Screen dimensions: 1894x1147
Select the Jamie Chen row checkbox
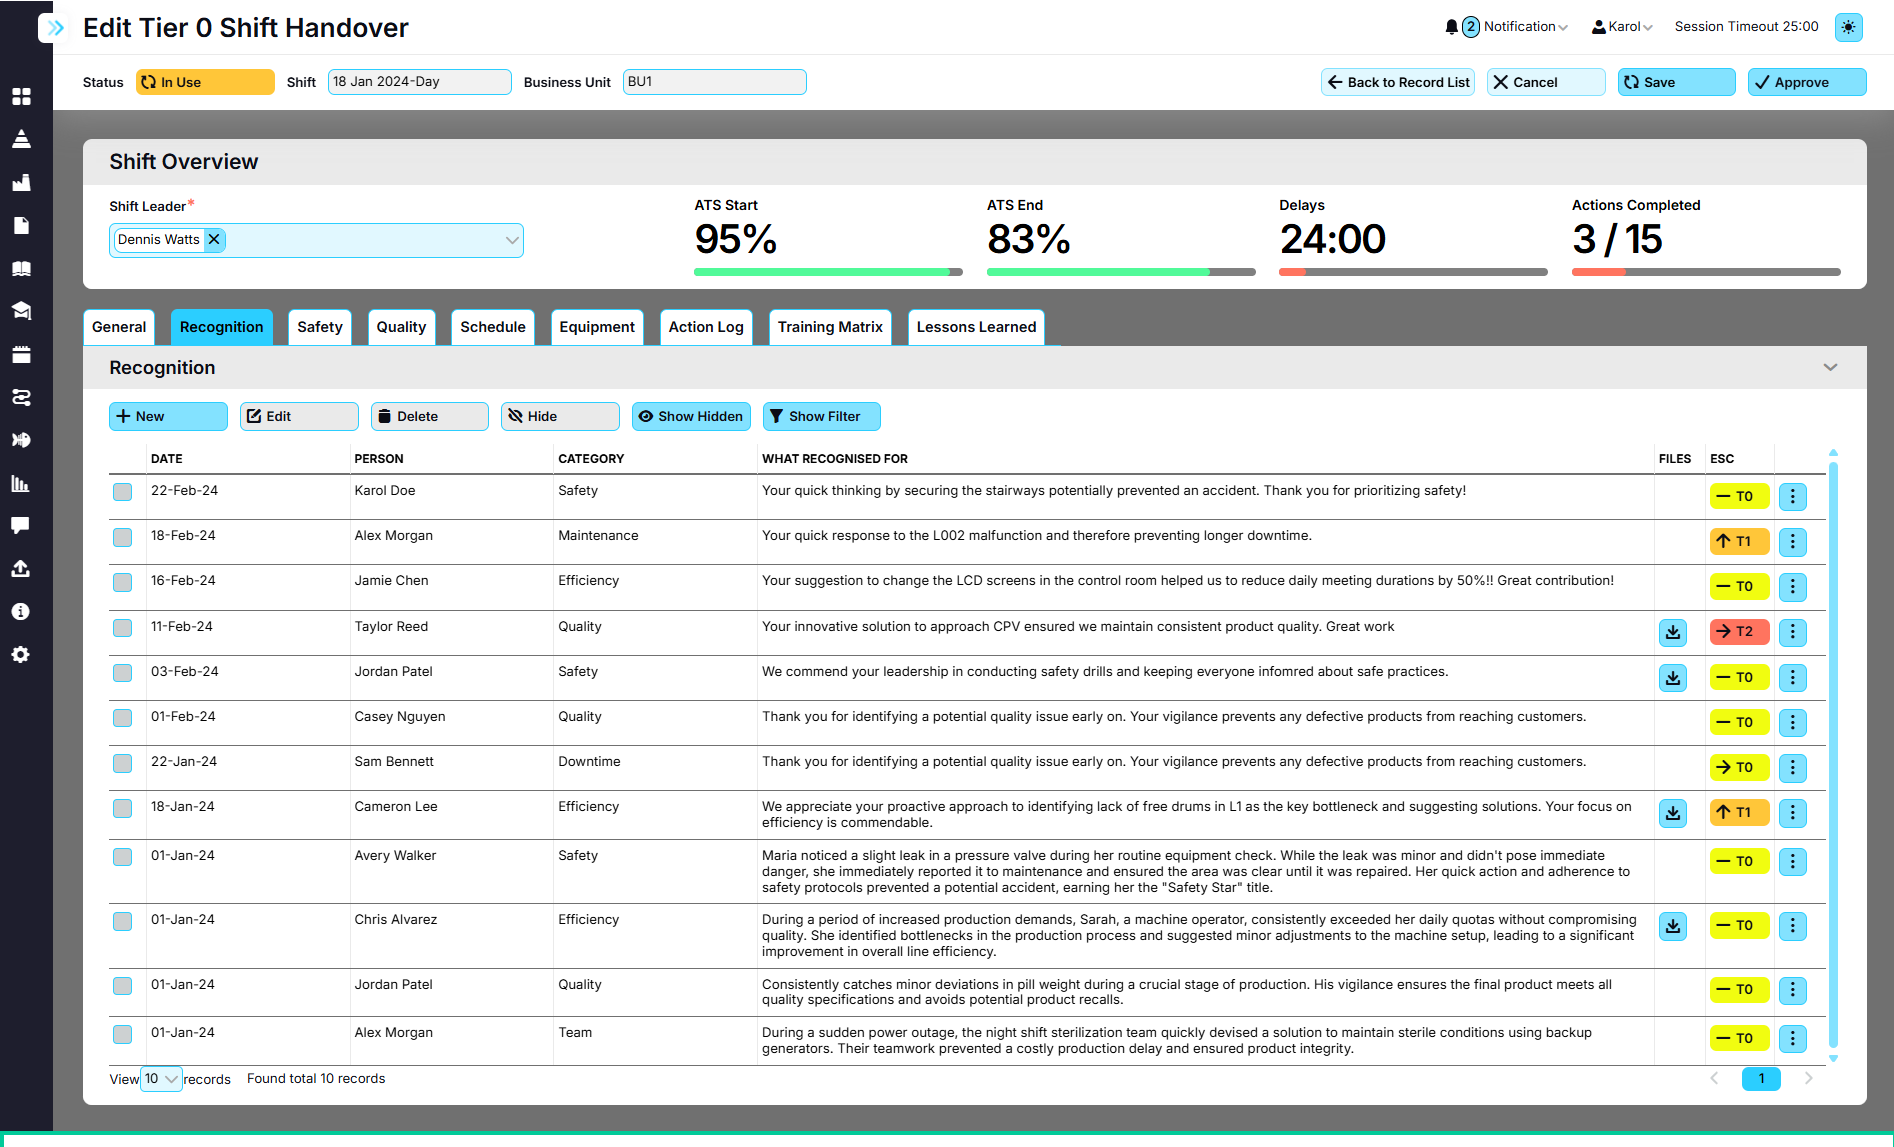click(x=123, y=582)
